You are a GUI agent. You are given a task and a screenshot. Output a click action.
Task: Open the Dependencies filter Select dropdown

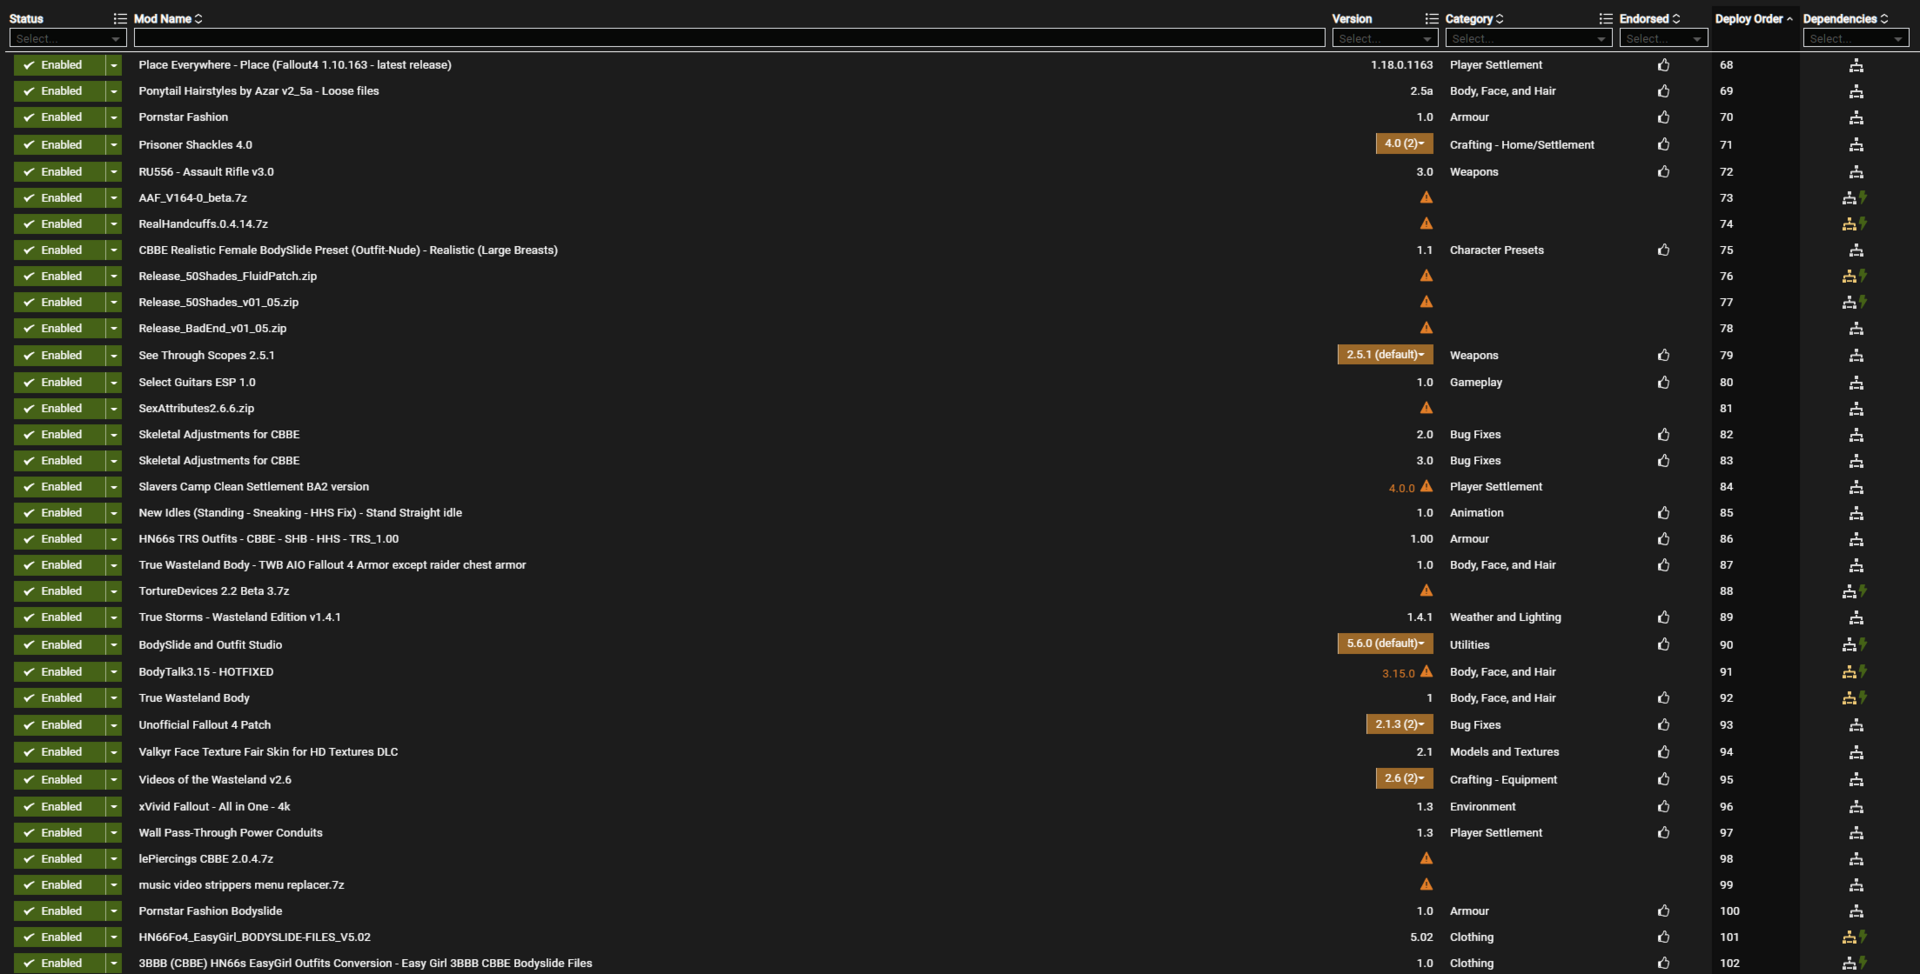click(1856, 38)
